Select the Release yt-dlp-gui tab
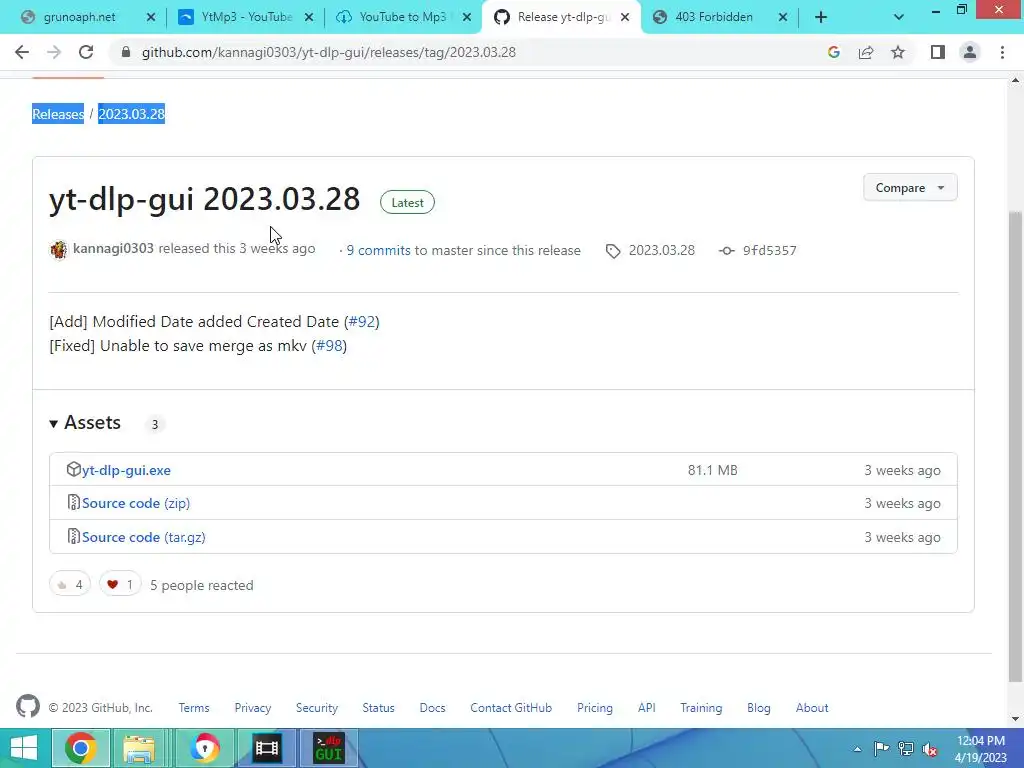 click(x=563, y=17)
